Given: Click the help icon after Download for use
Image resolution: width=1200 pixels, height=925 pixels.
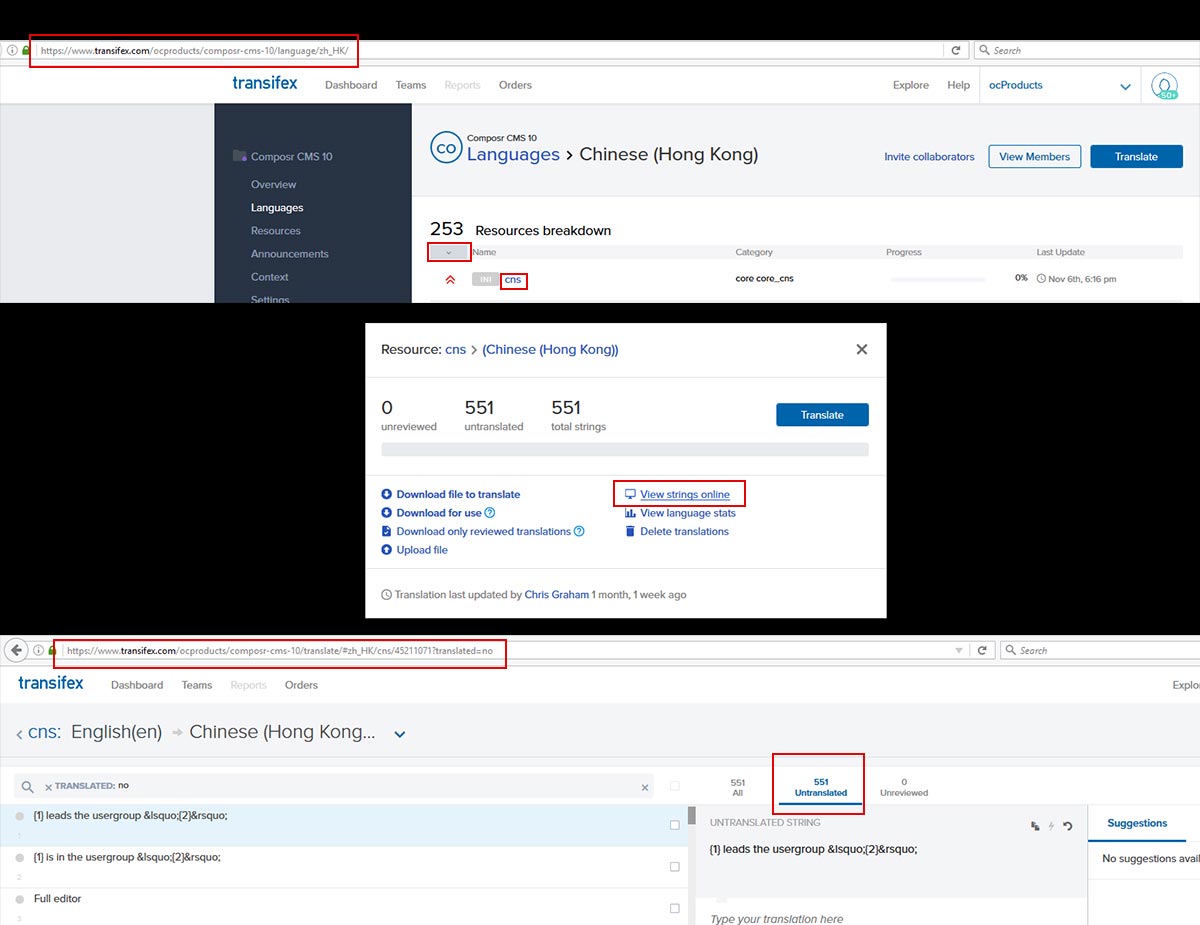Looking at the screenshot, I should coord(490,513).
